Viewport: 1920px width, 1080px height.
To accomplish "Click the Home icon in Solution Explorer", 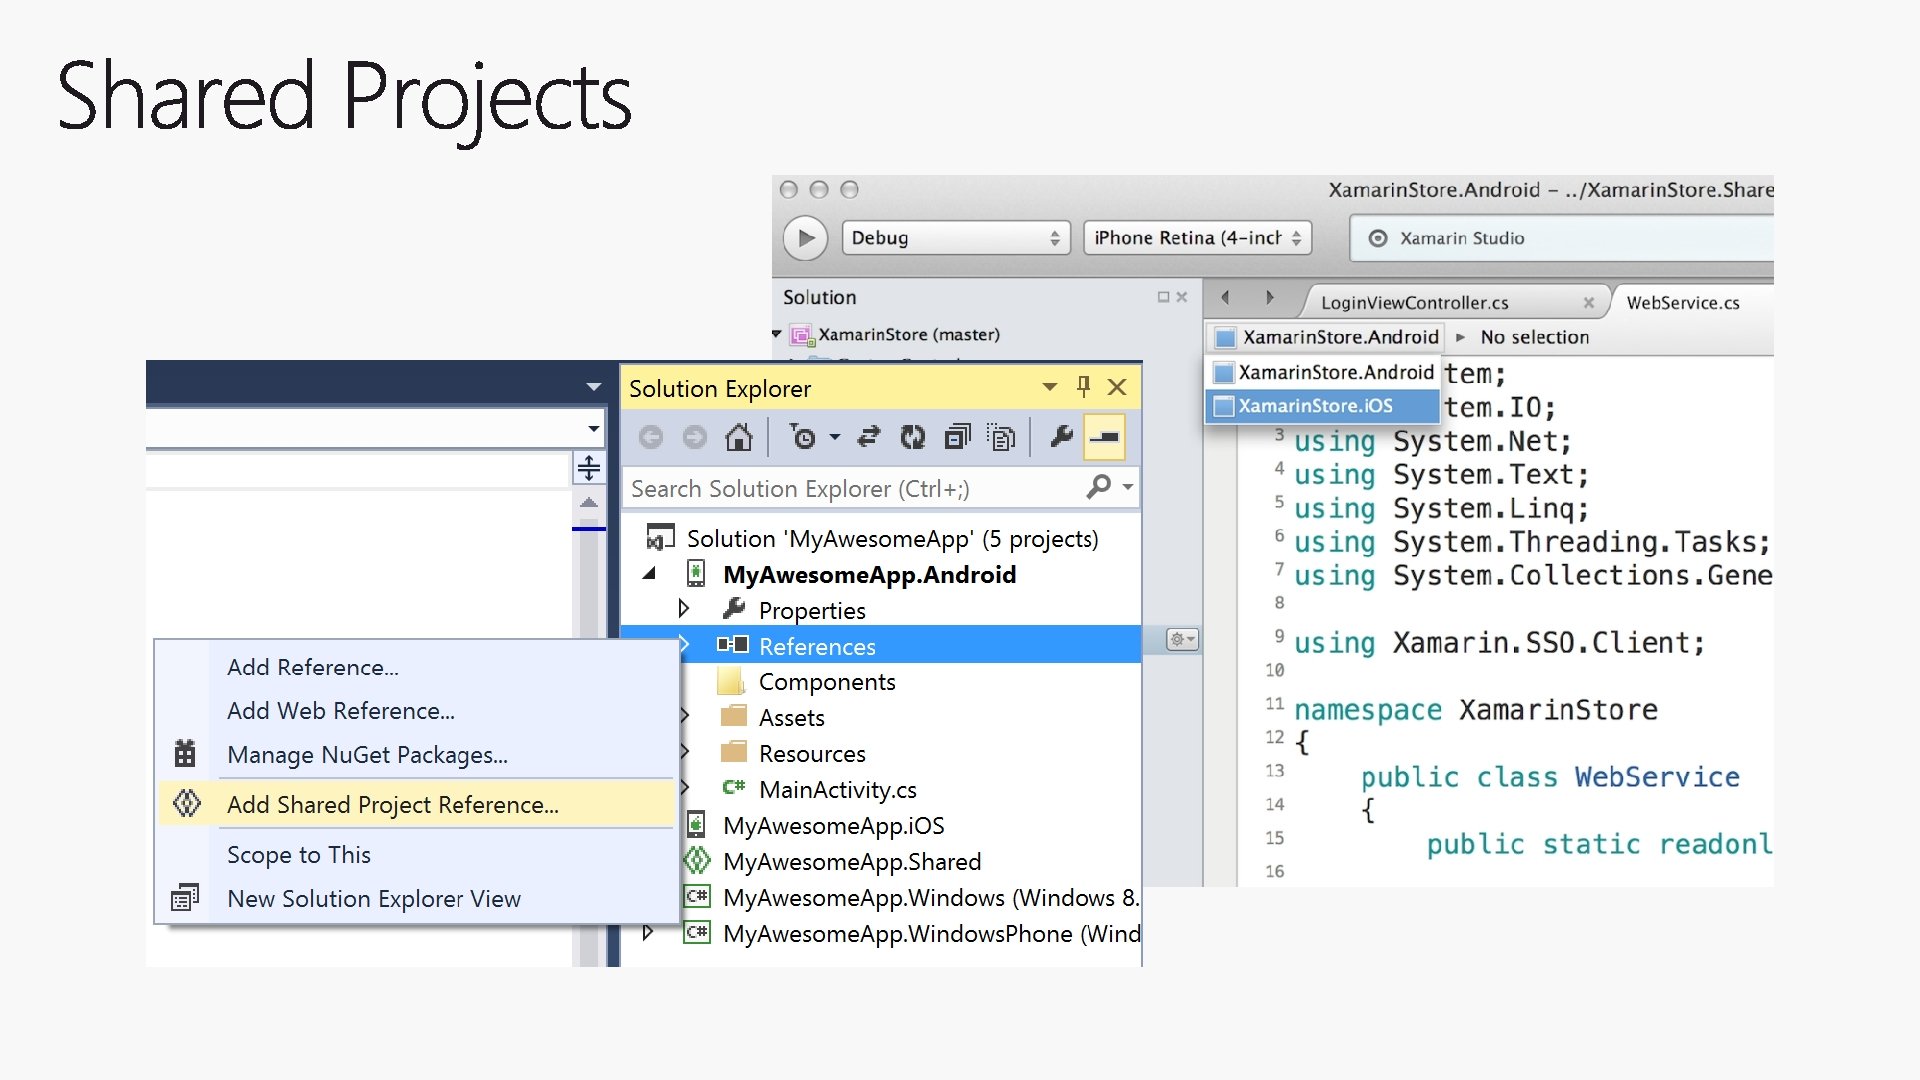I will (739, 437).
